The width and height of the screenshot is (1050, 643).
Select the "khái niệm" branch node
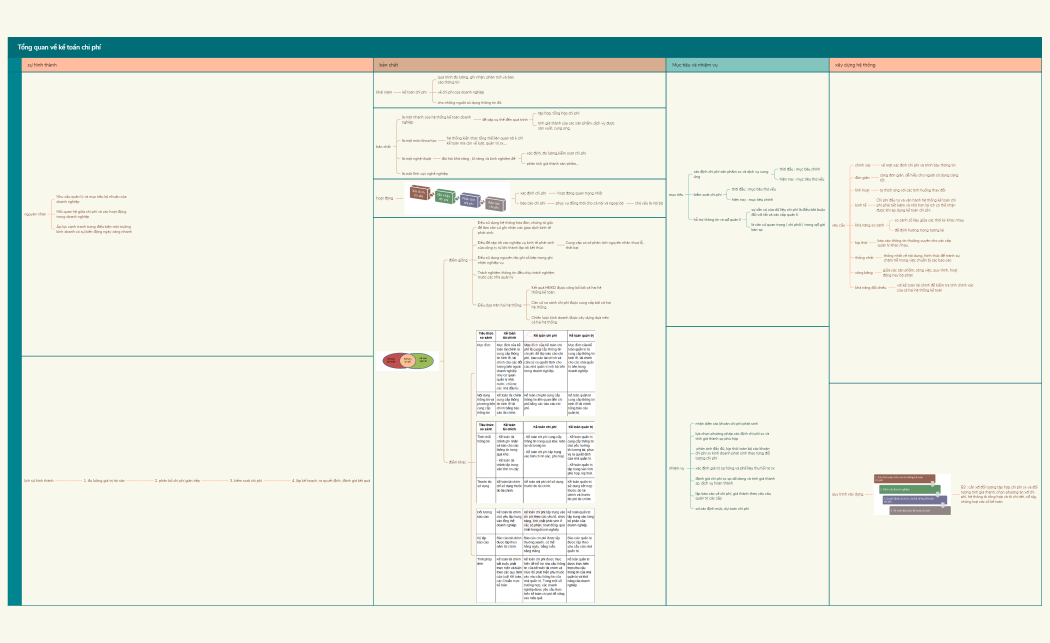click(x=384, y=90)
